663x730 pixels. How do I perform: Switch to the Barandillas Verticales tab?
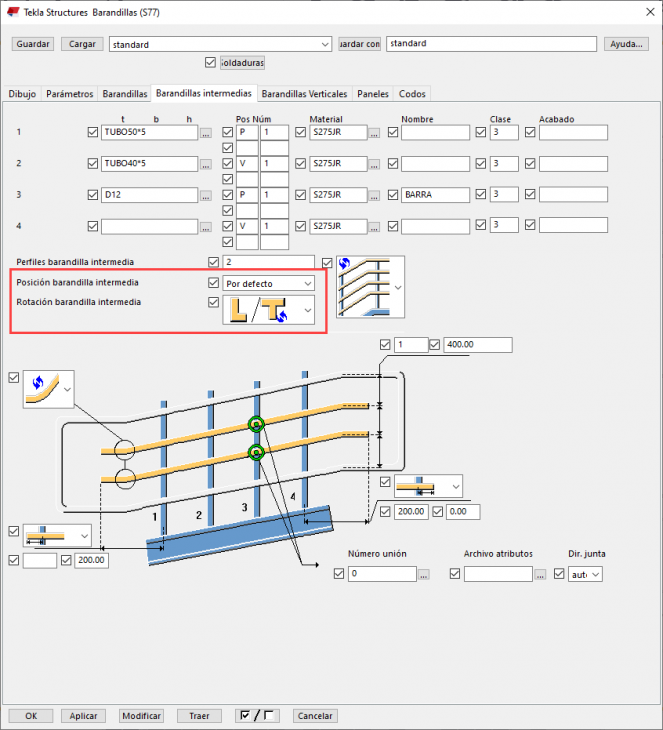click(x=304, y=94)
